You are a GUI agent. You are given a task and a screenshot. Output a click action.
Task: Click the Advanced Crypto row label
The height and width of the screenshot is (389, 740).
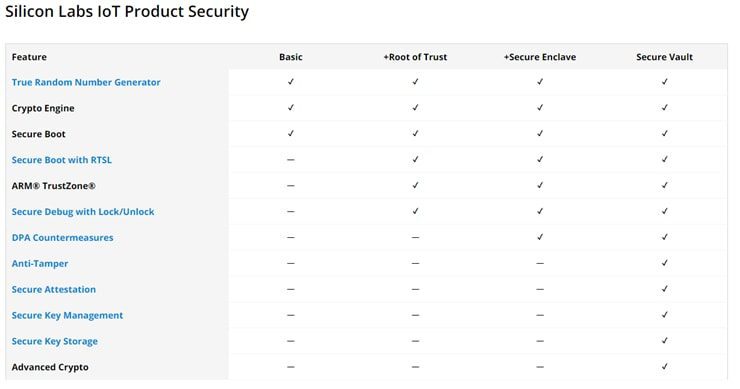click(x=50, y=367)
